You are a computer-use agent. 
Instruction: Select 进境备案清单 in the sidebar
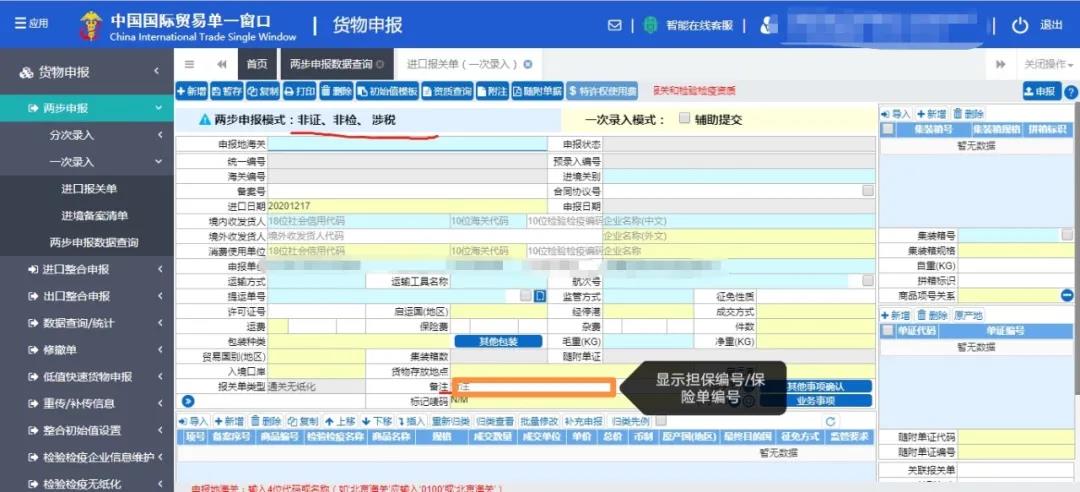[95, 215]
